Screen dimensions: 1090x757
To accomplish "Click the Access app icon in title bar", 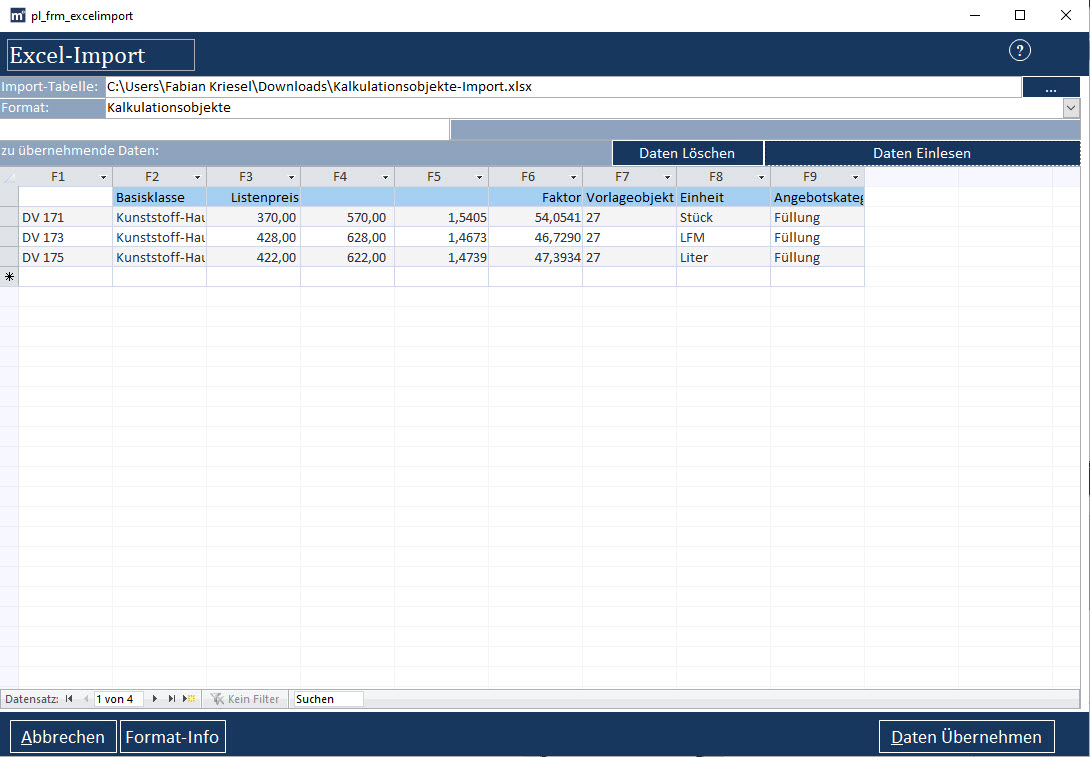I will pyautogui.click(x=16, y=16).
